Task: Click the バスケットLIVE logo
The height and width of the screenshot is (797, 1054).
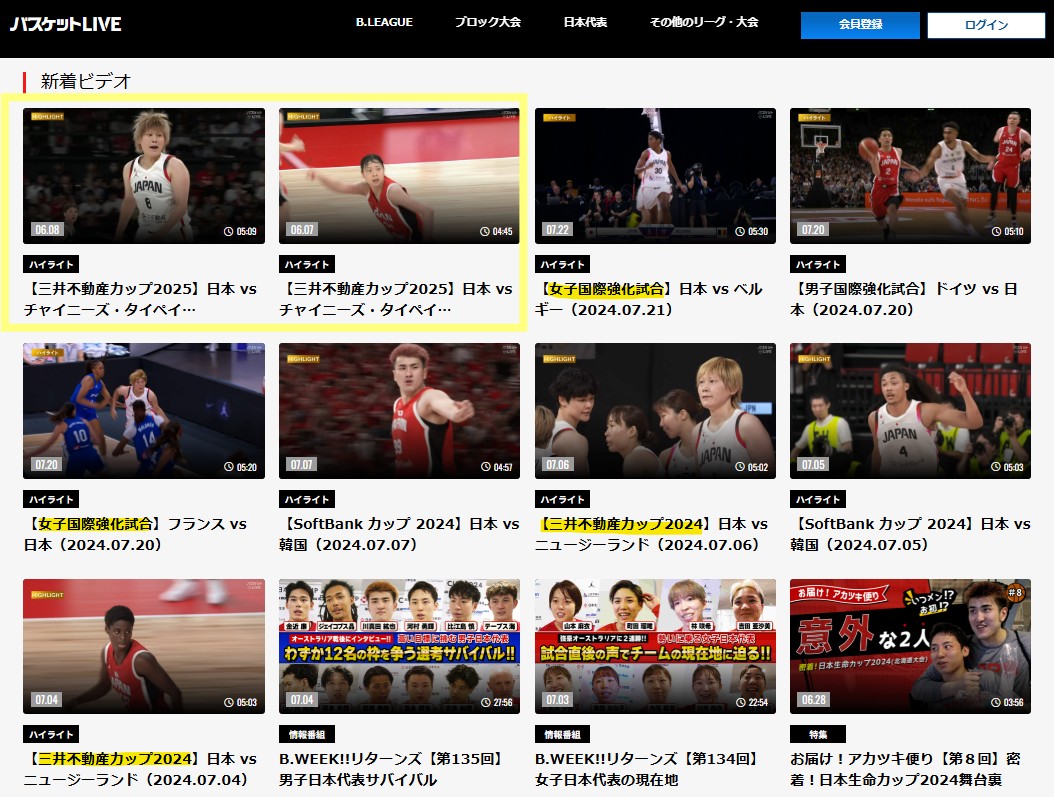Action: (65, 24)
